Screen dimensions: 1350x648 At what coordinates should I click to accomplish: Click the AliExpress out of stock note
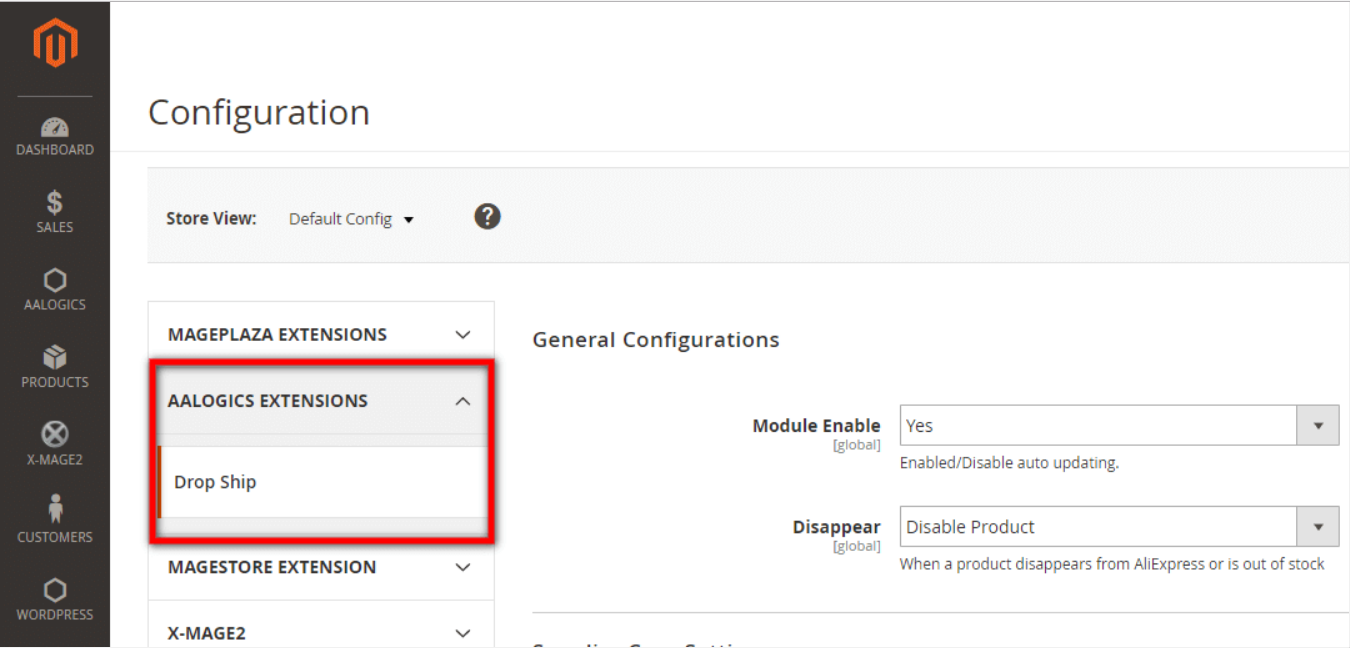pyautogui.click(x=1112, y=564)
